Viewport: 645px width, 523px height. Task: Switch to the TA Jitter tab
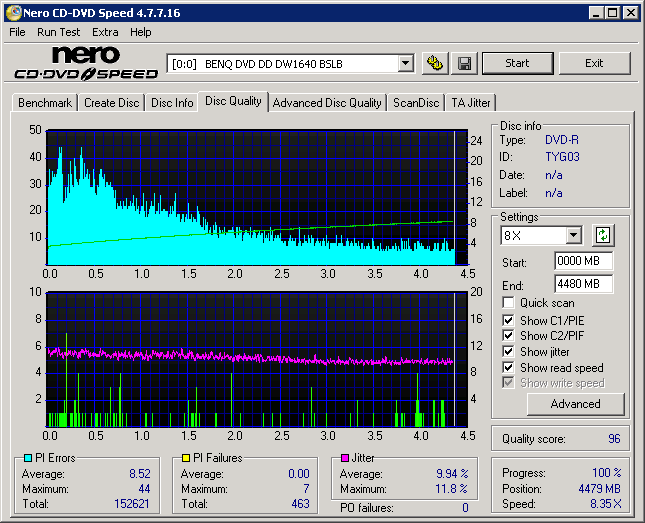pyautogui.click(x=471, y=103)
